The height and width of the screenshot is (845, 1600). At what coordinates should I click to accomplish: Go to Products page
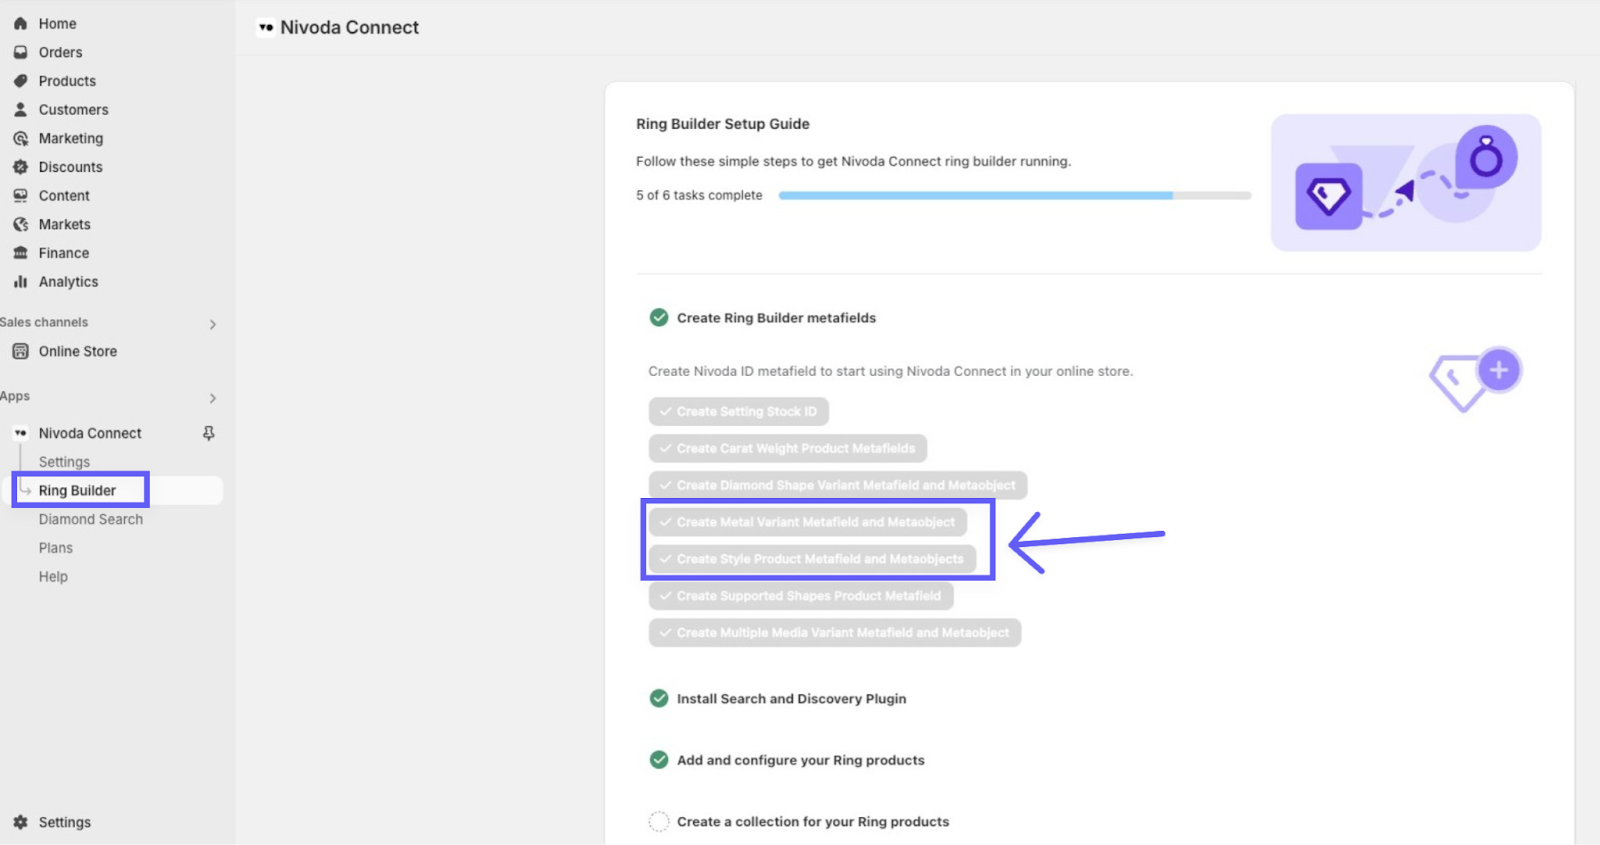pos(67,81)
